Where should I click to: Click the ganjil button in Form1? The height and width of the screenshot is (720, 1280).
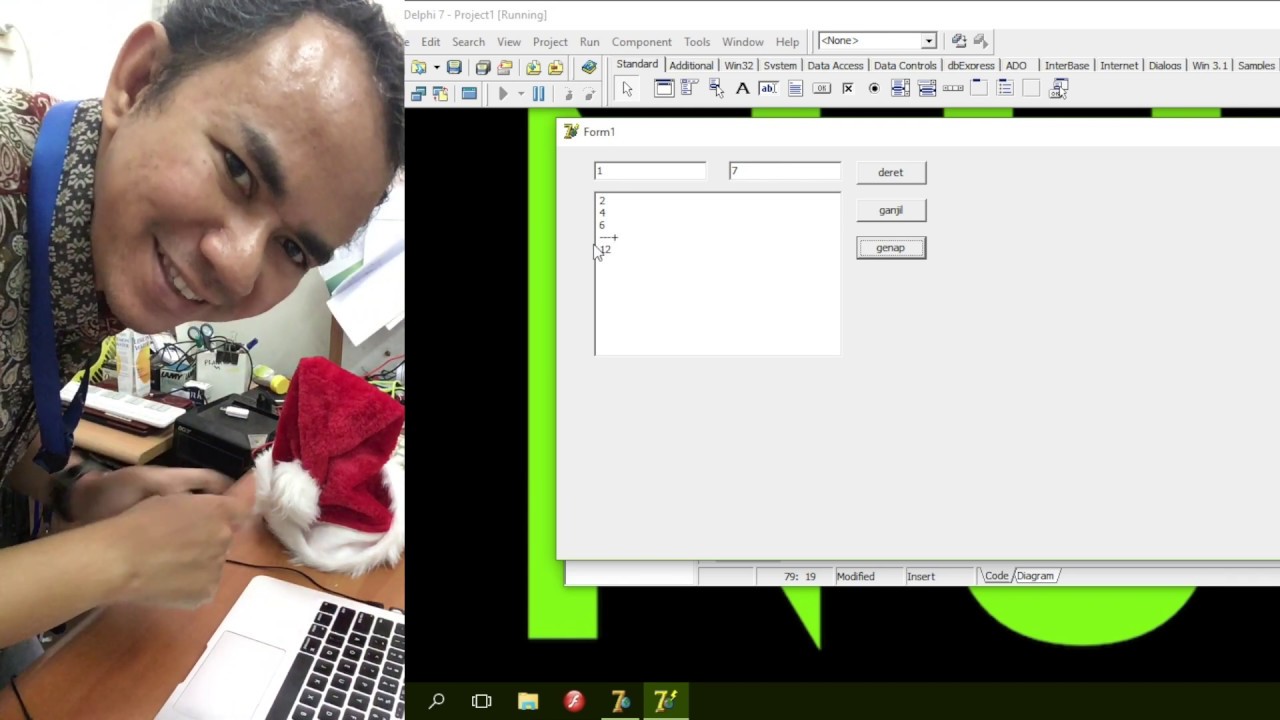pos(891,210)
